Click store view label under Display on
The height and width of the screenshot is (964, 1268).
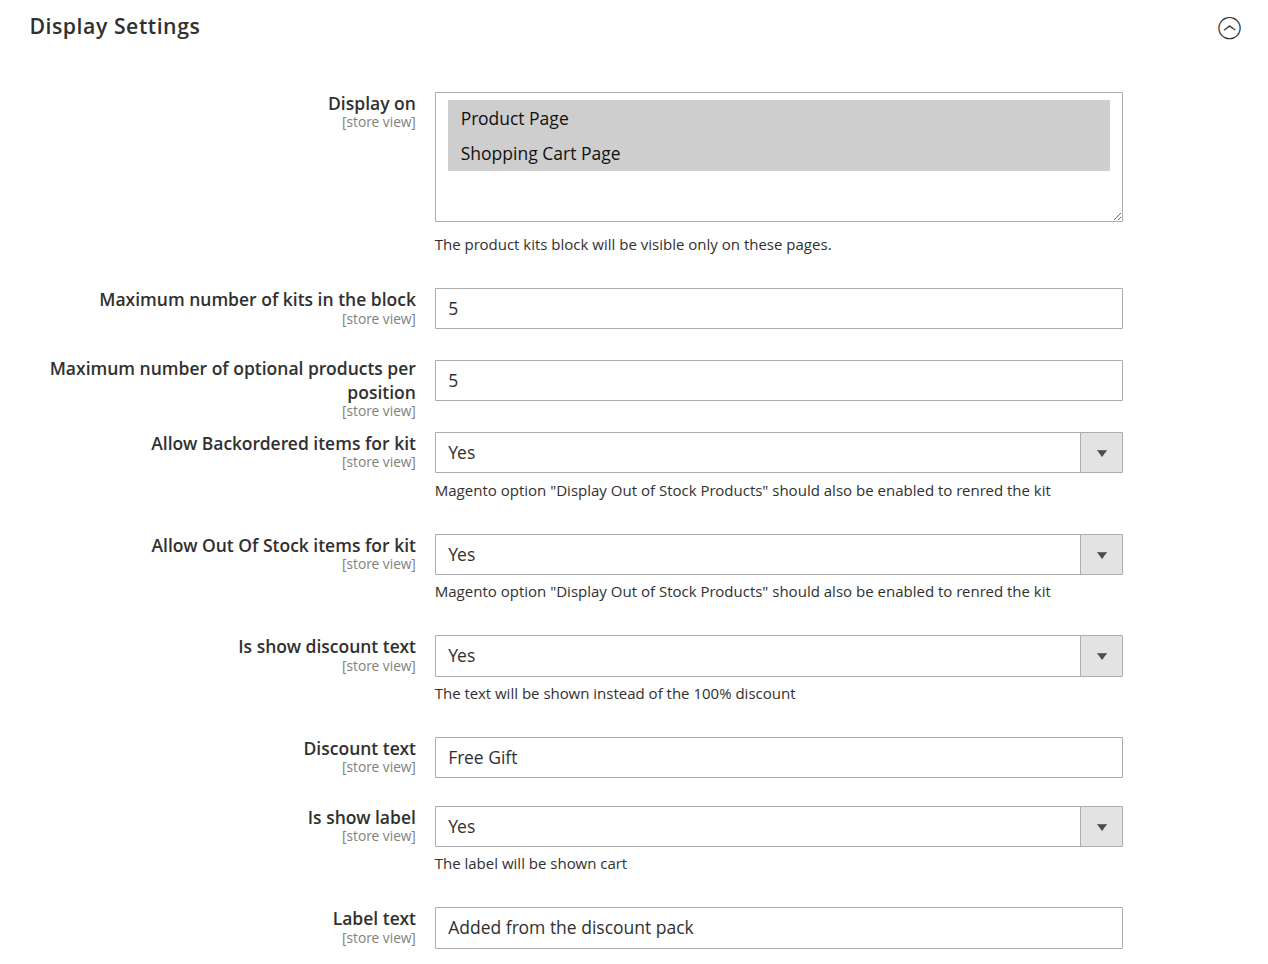(x=378, y=122)
